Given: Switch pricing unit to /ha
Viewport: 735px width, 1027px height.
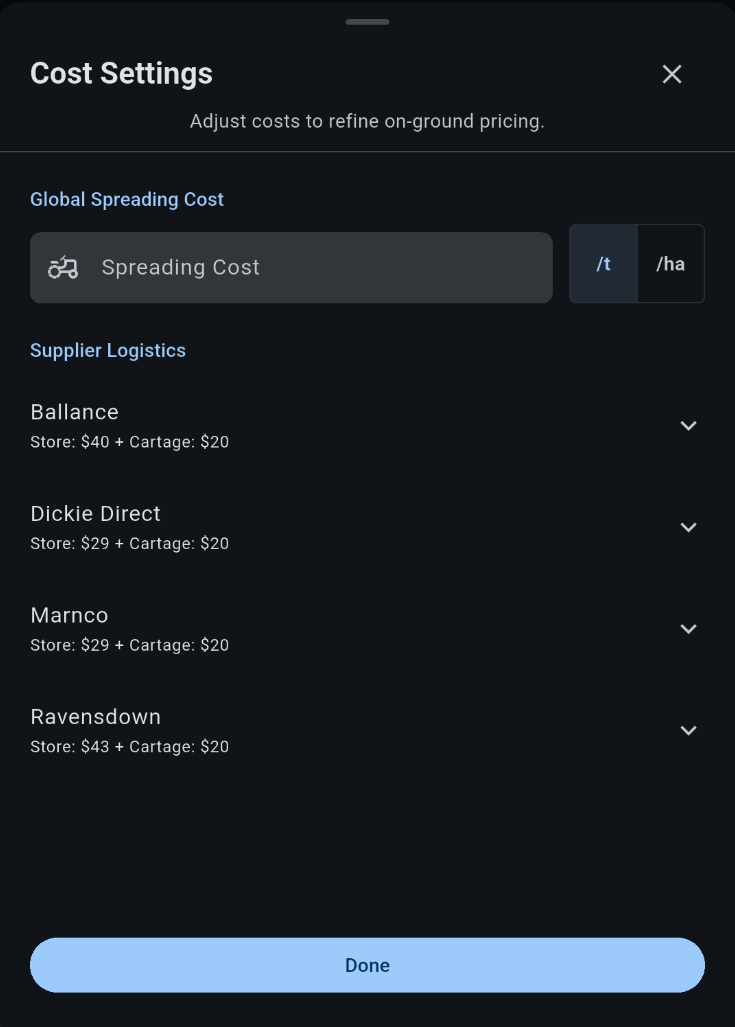Looking at the screenshot, I should (x=670, y=263).
